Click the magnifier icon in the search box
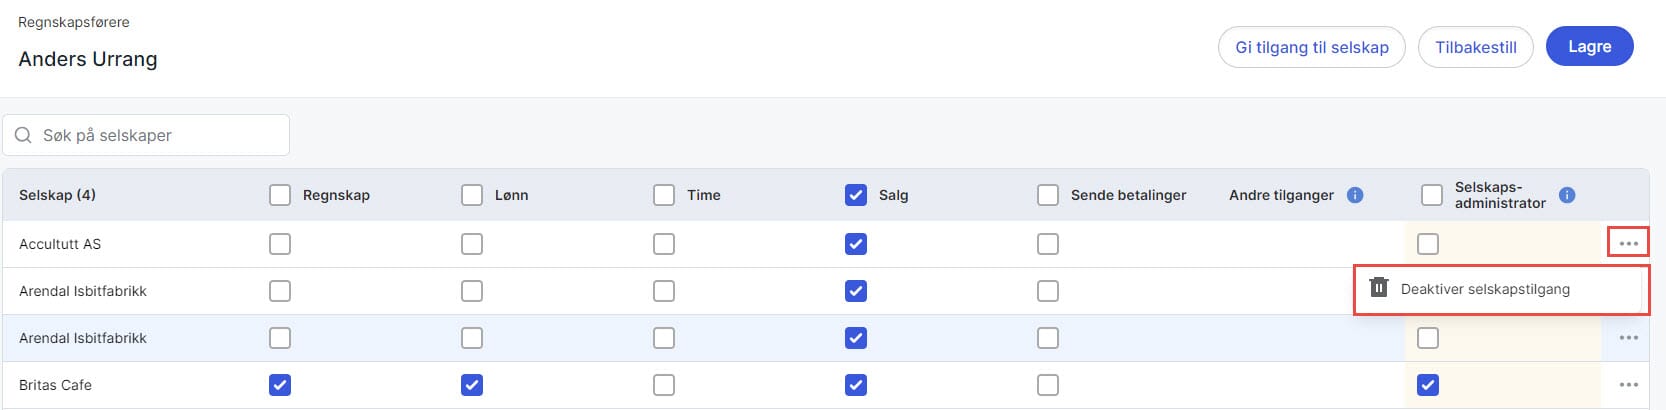 tap(23, 135)
